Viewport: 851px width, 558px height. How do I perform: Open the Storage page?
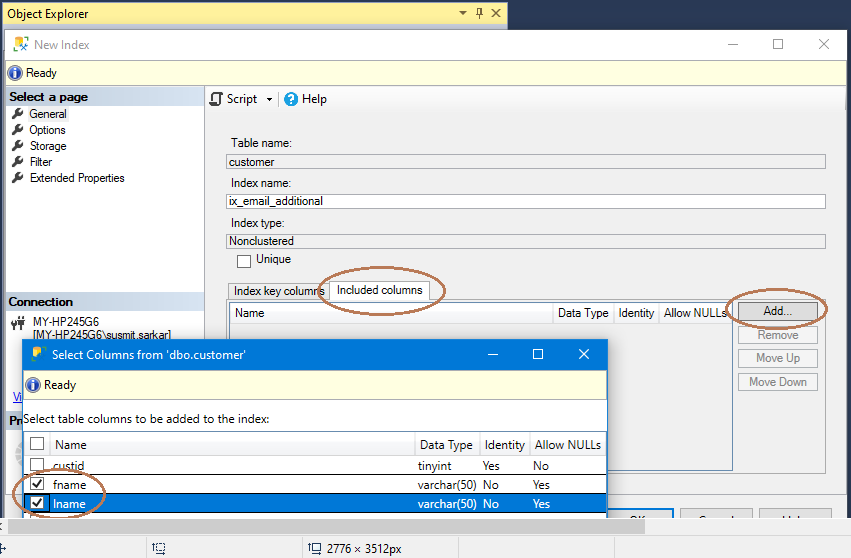47,146
